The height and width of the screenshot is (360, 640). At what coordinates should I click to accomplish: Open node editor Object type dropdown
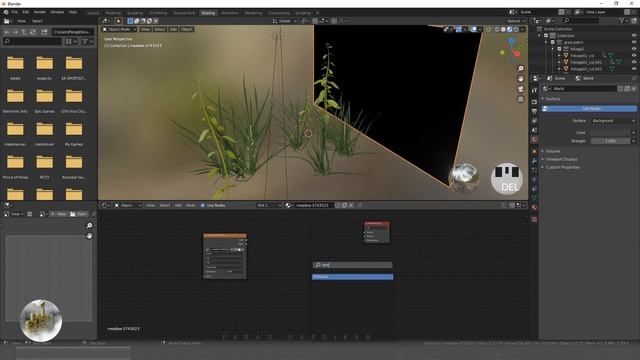(x=127, y=205)
